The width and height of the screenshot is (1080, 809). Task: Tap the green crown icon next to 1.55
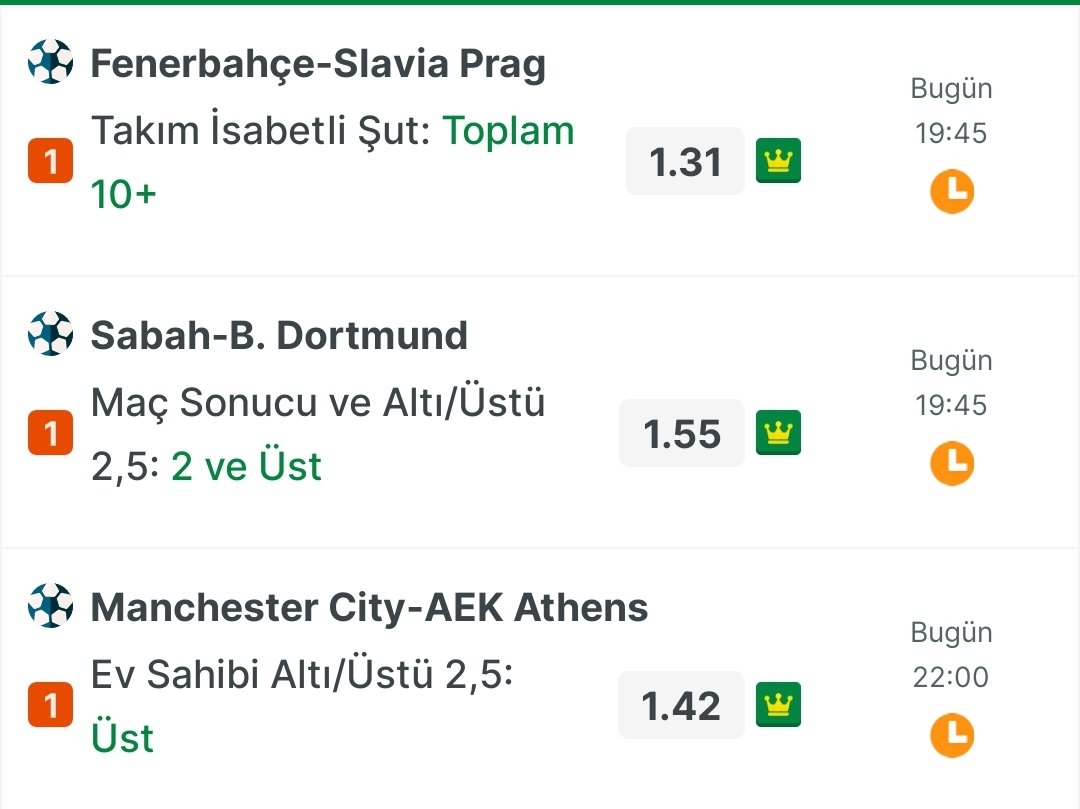(778, 432)
